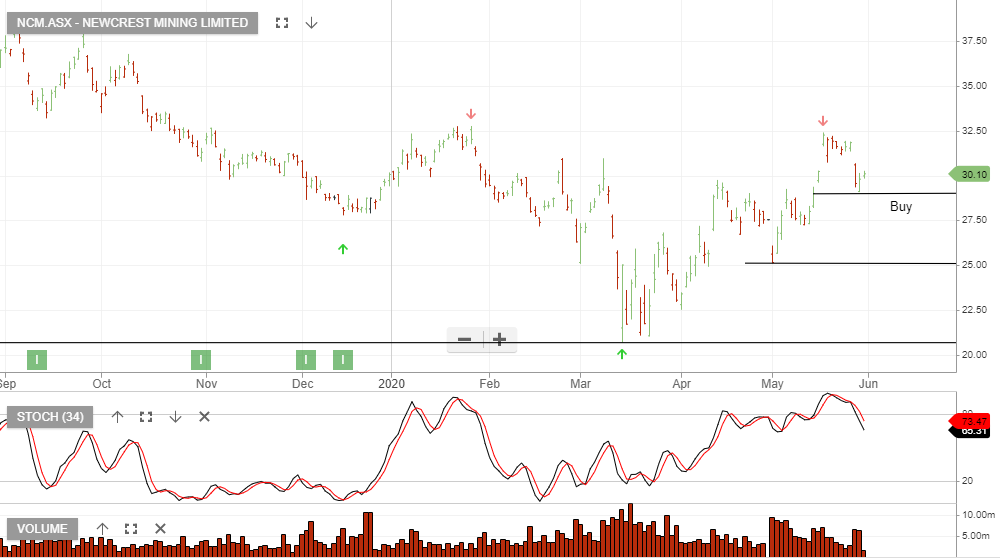Click the 73.47 stochastic value tag

tap(971, 421)
